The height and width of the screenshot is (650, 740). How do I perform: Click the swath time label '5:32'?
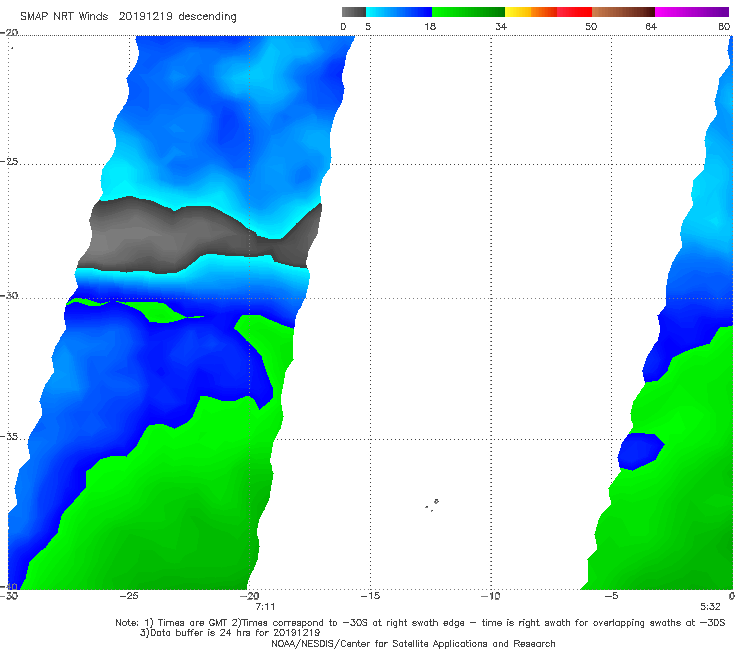[x=710, y=607]
